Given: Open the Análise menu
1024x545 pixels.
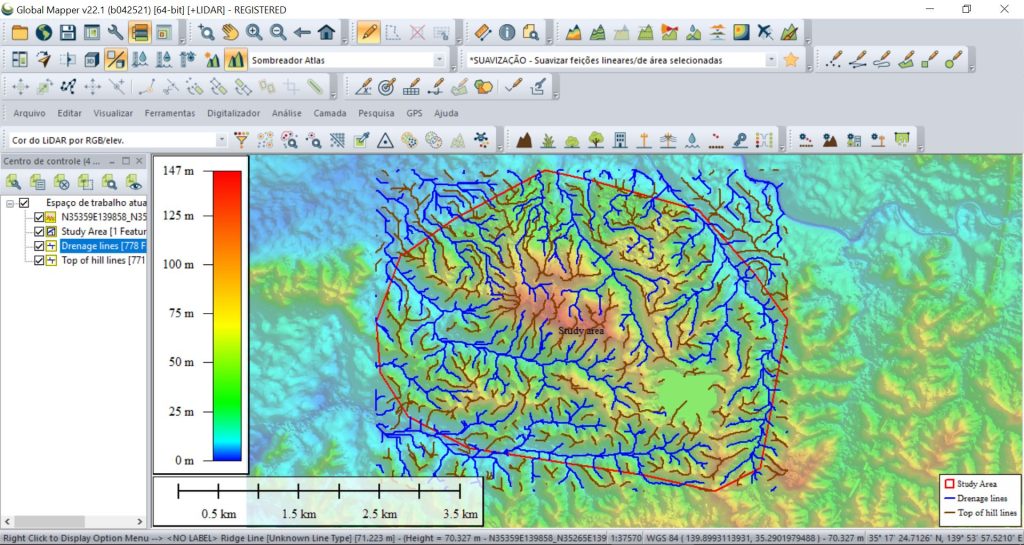Looking at the screenshot, I should 286,113.
